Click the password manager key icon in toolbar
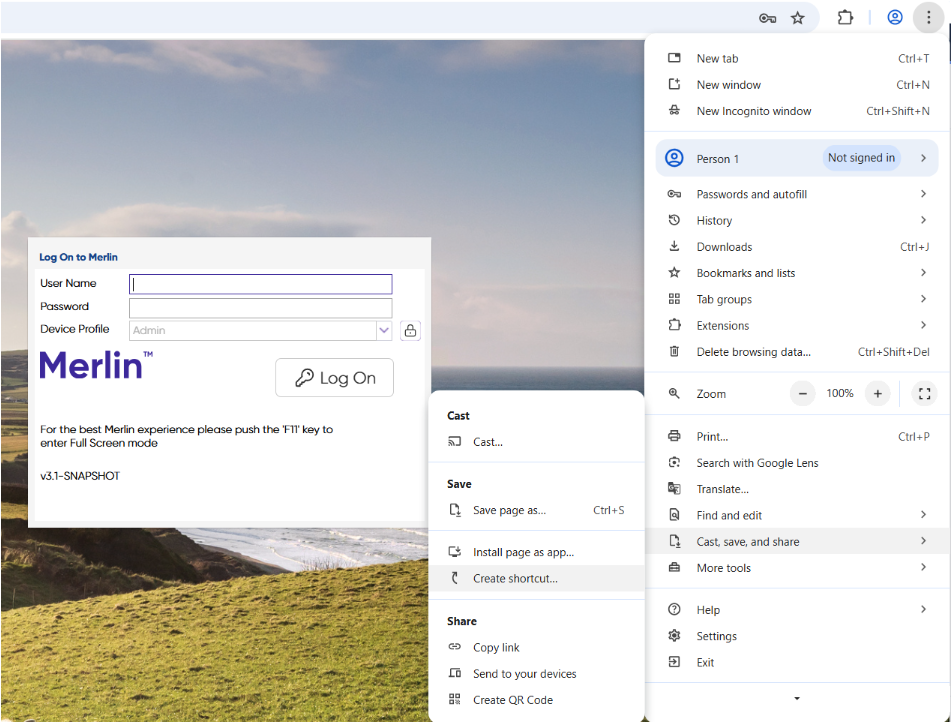The image size is (951, 723). (x=767, y=18)
